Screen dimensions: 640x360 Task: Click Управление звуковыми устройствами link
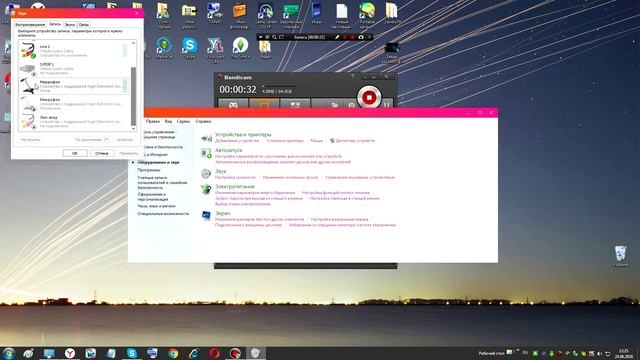tap(360, 178)
